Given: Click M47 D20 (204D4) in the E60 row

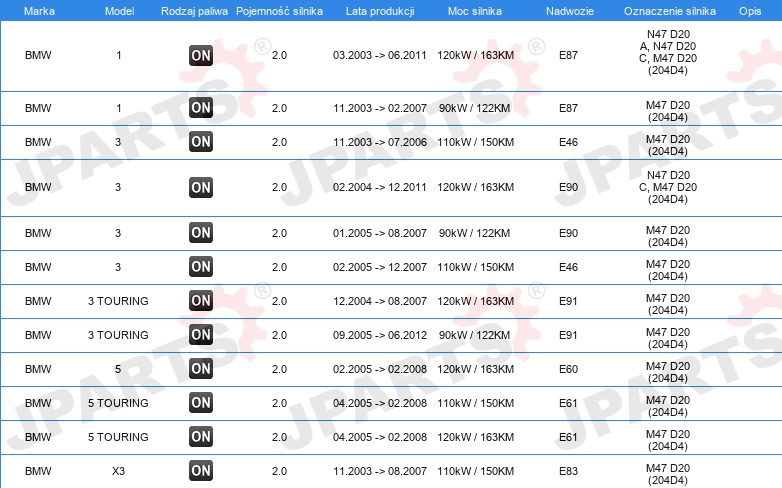Looking at the screenshot, I should pos(668,372).
